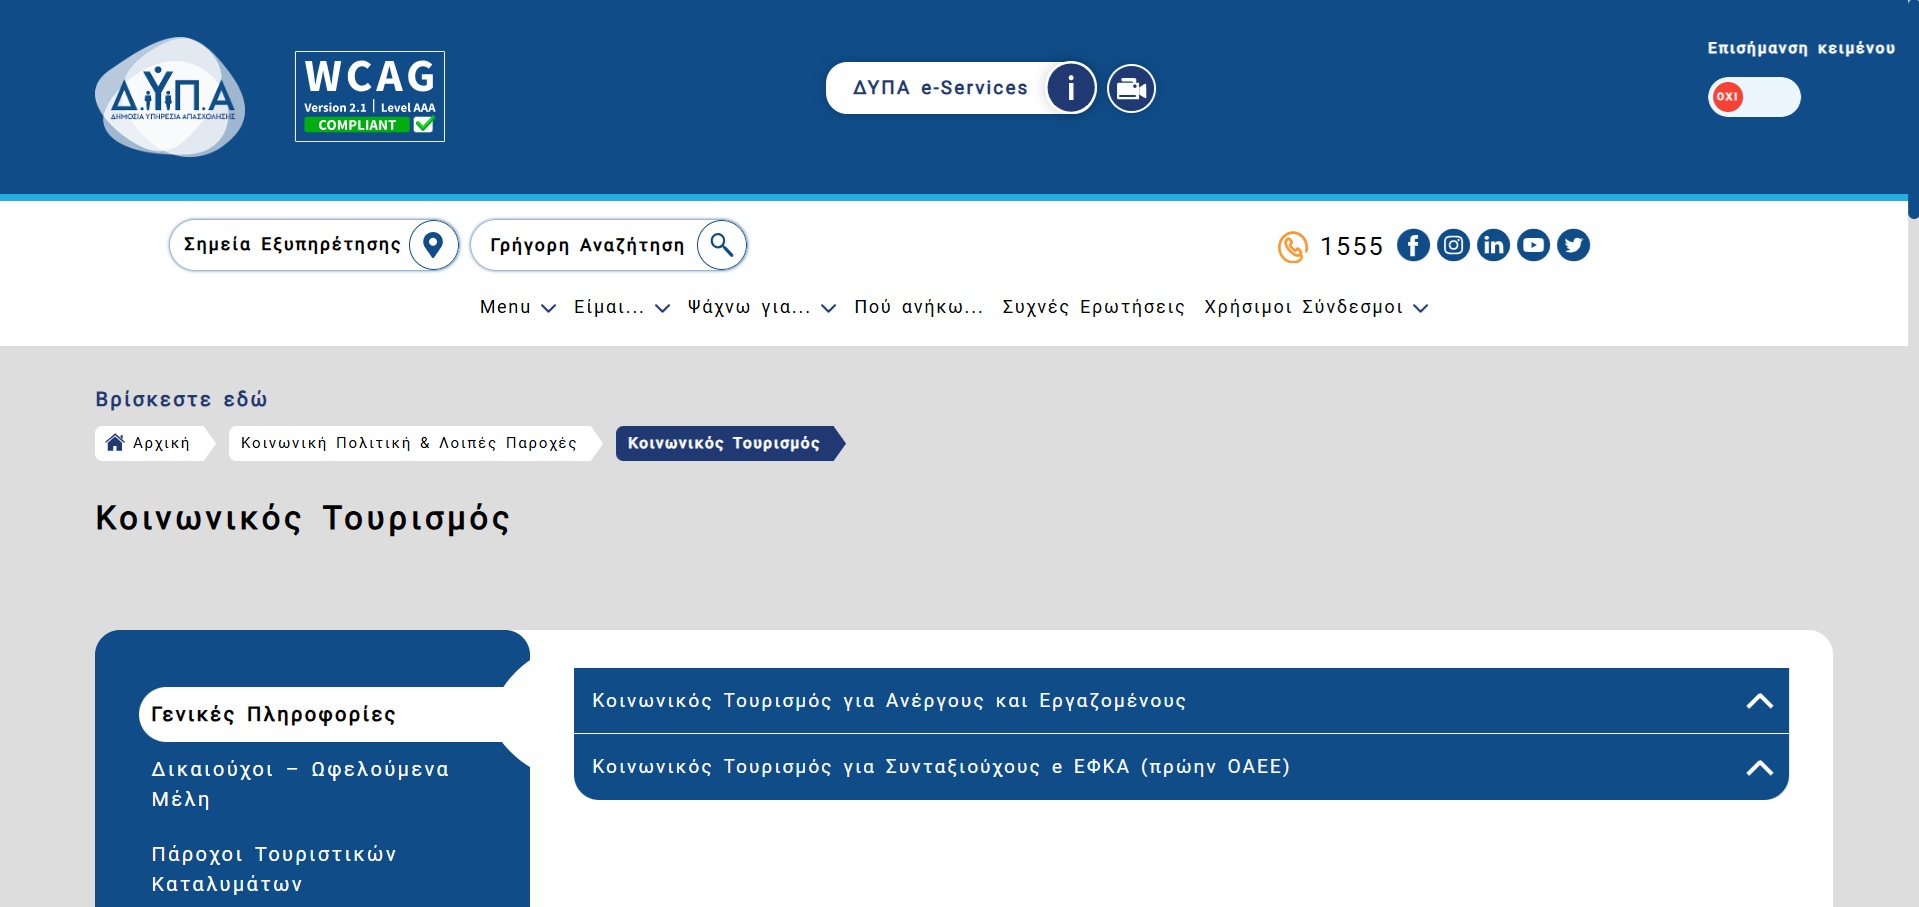Open Δικαιούχοι – Ωφελούμενα Μέλη sidebar entry
The image size is (1919, 907).
point(298,784)
